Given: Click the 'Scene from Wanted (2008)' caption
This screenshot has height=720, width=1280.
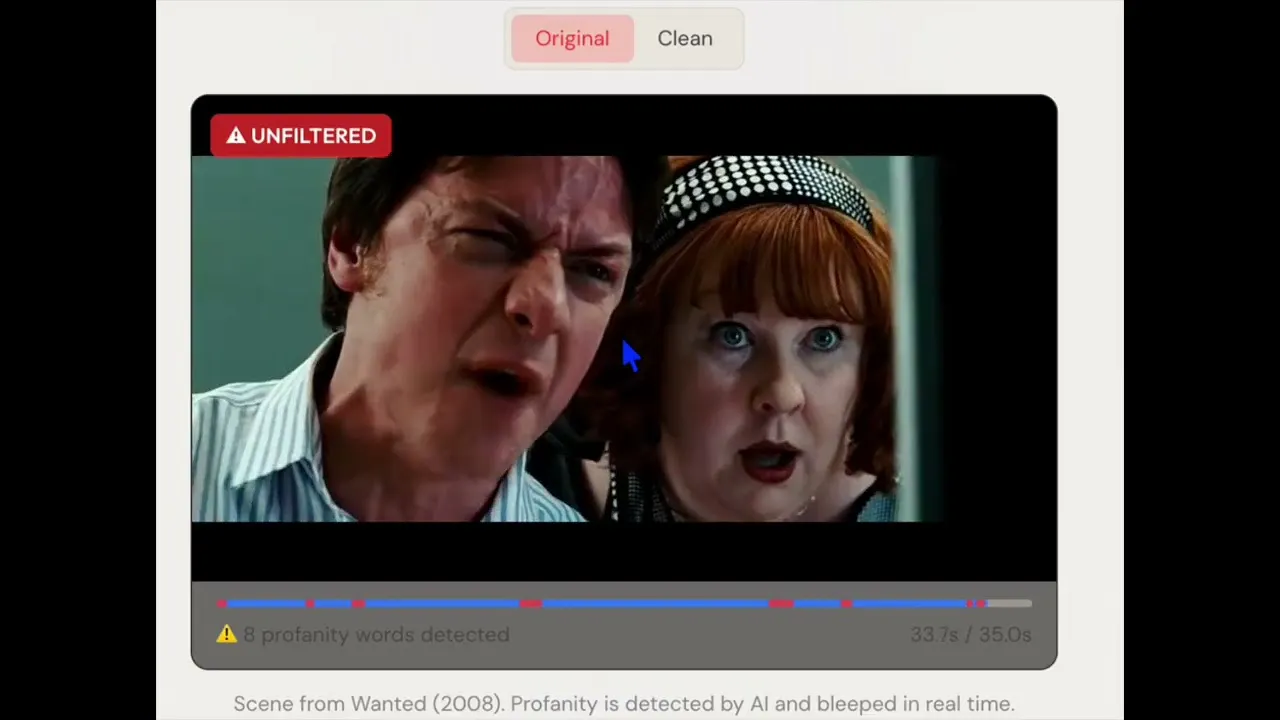Looking at the screenshot, I should [x=624, y=703].
